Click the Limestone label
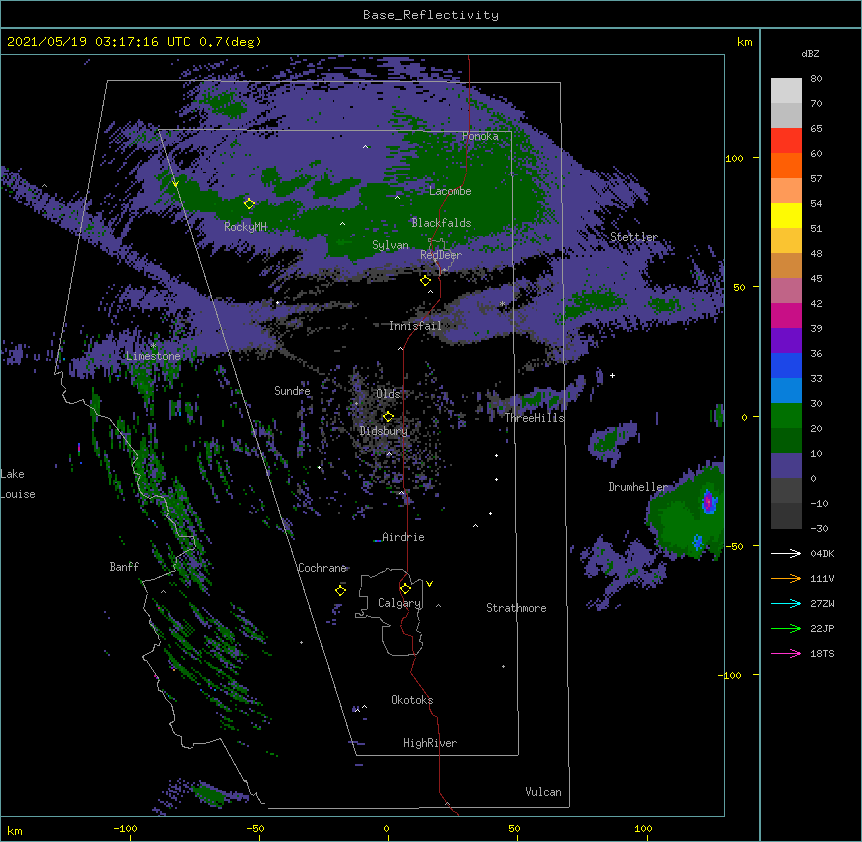The width and height of the screenshot is (862, 842). pos(153,356)
